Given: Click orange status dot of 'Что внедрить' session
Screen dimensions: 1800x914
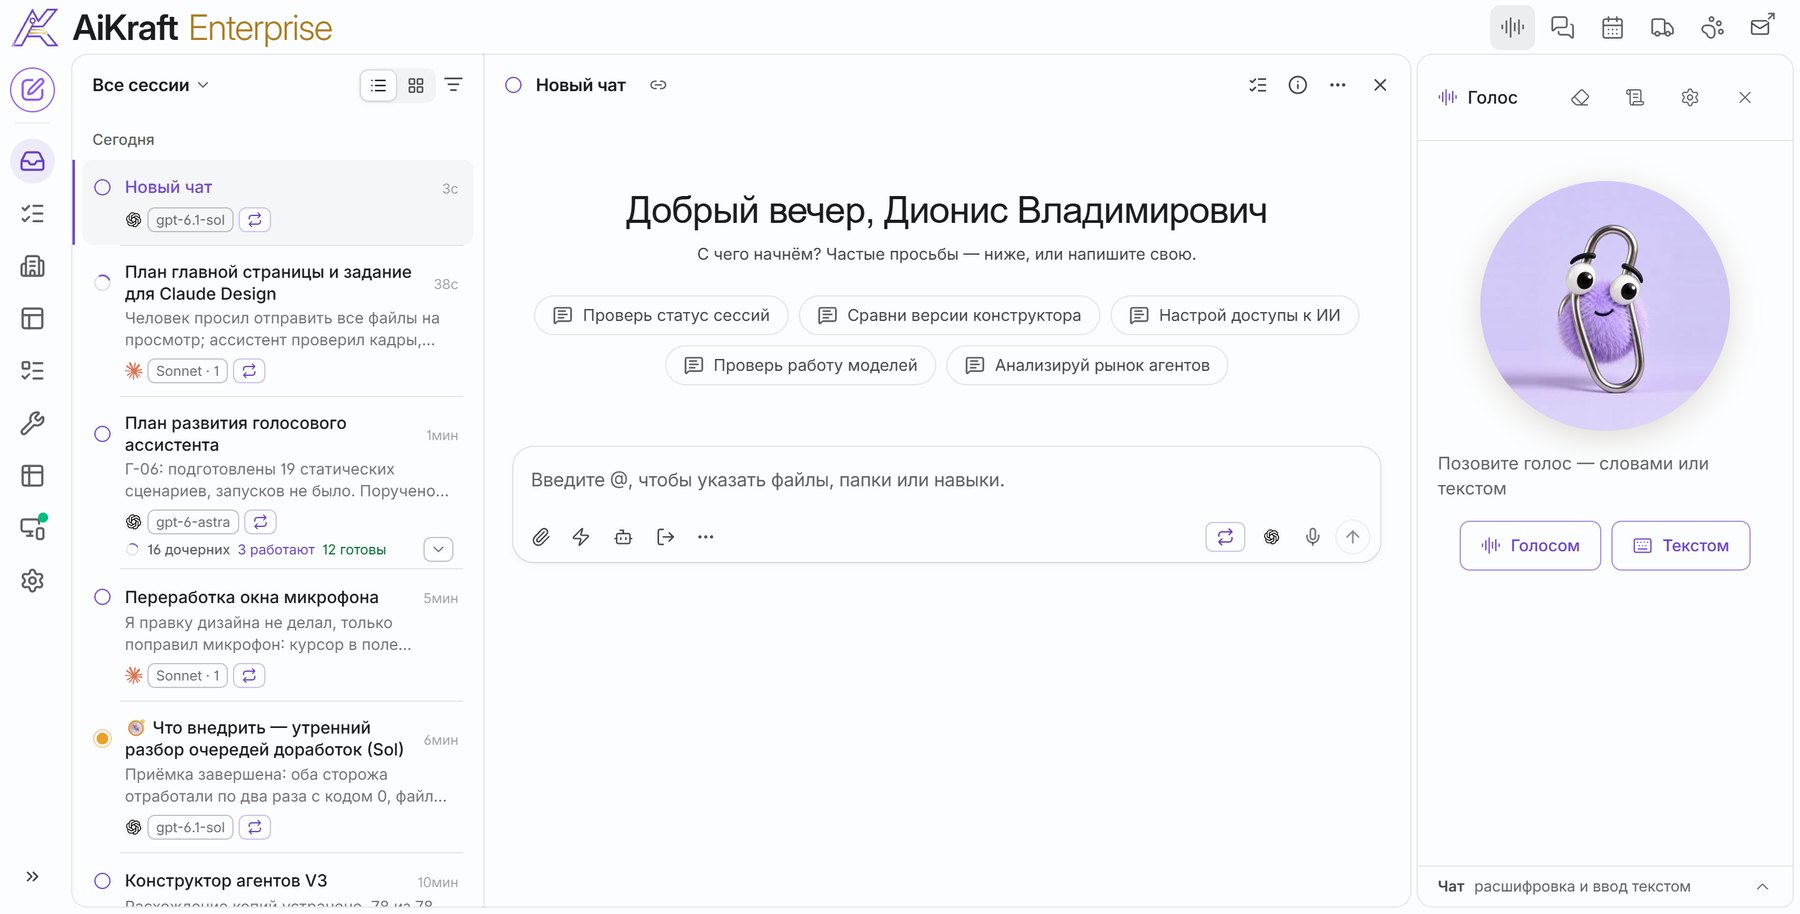Looking at the screenshot, I should click(102, 739).
